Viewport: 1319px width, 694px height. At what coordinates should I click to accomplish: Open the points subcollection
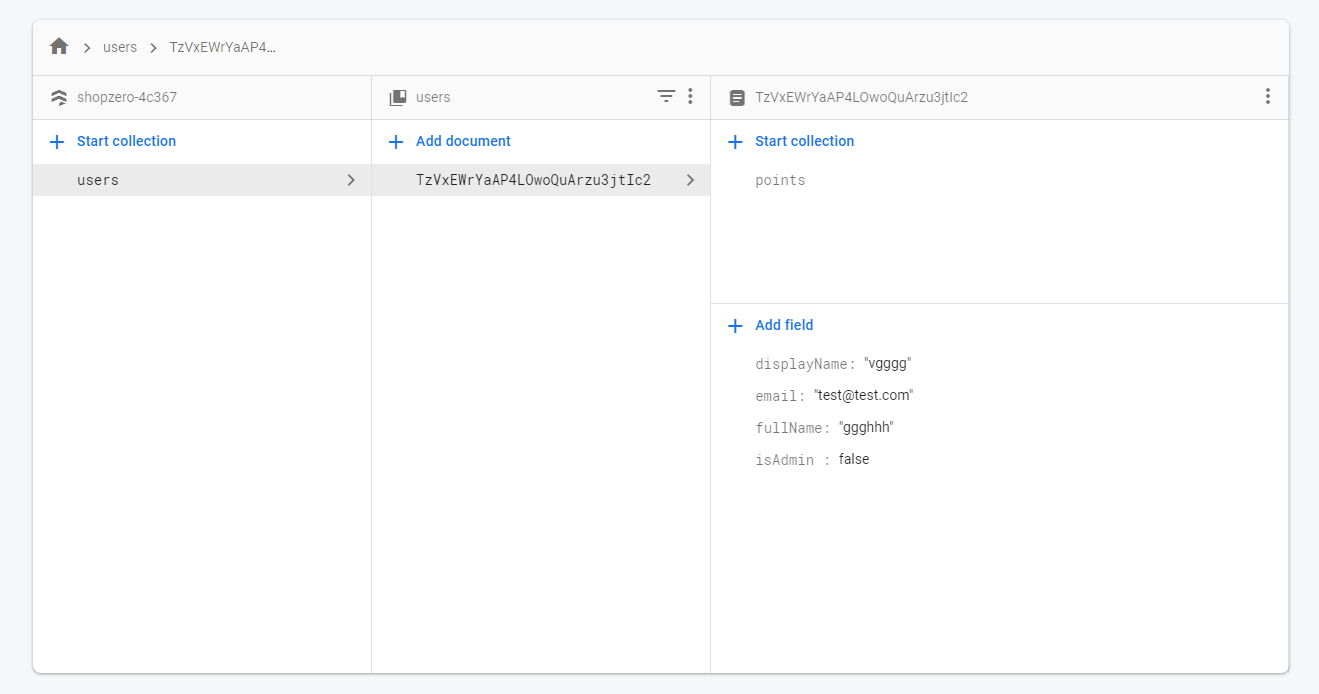[x=780, y=180]
